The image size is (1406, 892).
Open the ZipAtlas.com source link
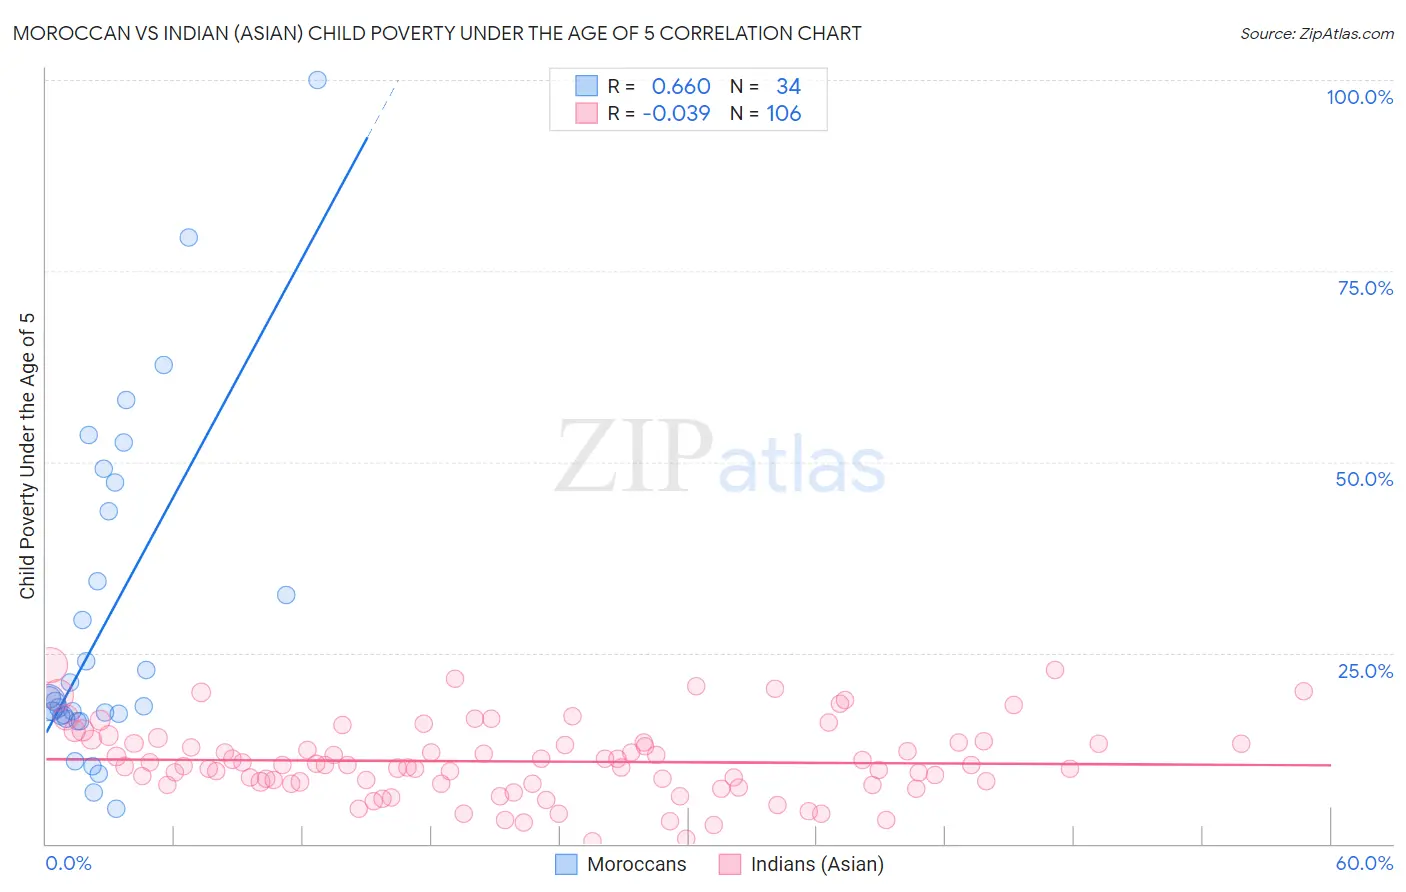click(1316, 33)
